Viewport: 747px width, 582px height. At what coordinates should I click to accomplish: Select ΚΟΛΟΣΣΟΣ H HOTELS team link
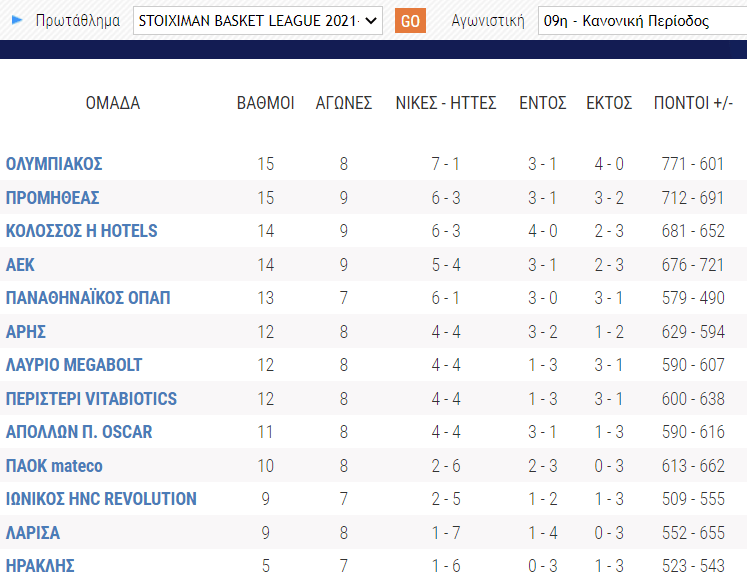coord(82,231)
